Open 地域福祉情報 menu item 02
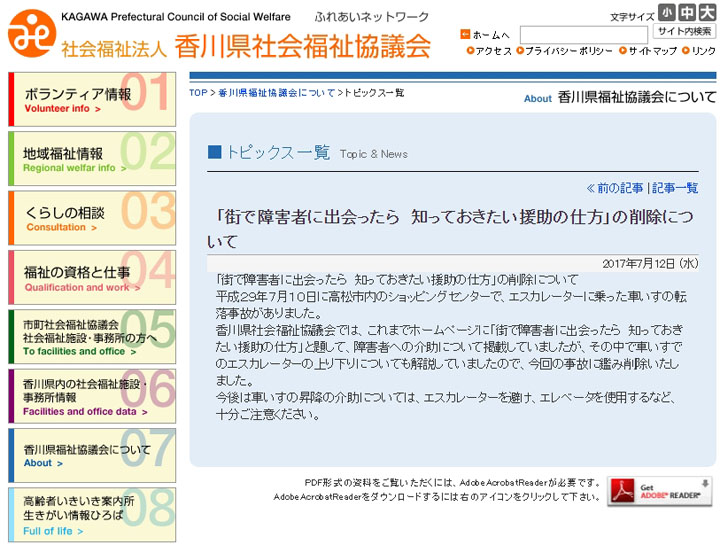The height and width of the screenshot is (545, 720). click(x=91, y=160)
